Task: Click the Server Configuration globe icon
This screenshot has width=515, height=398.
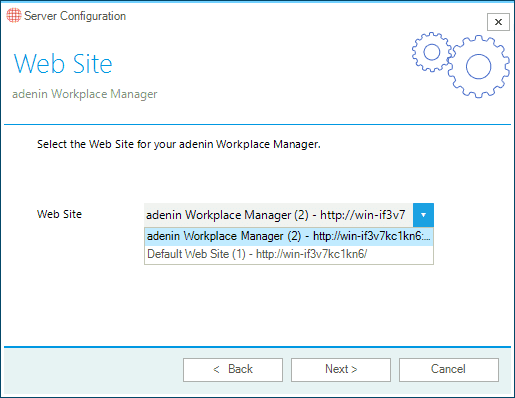Action: (x=14, y=15)
